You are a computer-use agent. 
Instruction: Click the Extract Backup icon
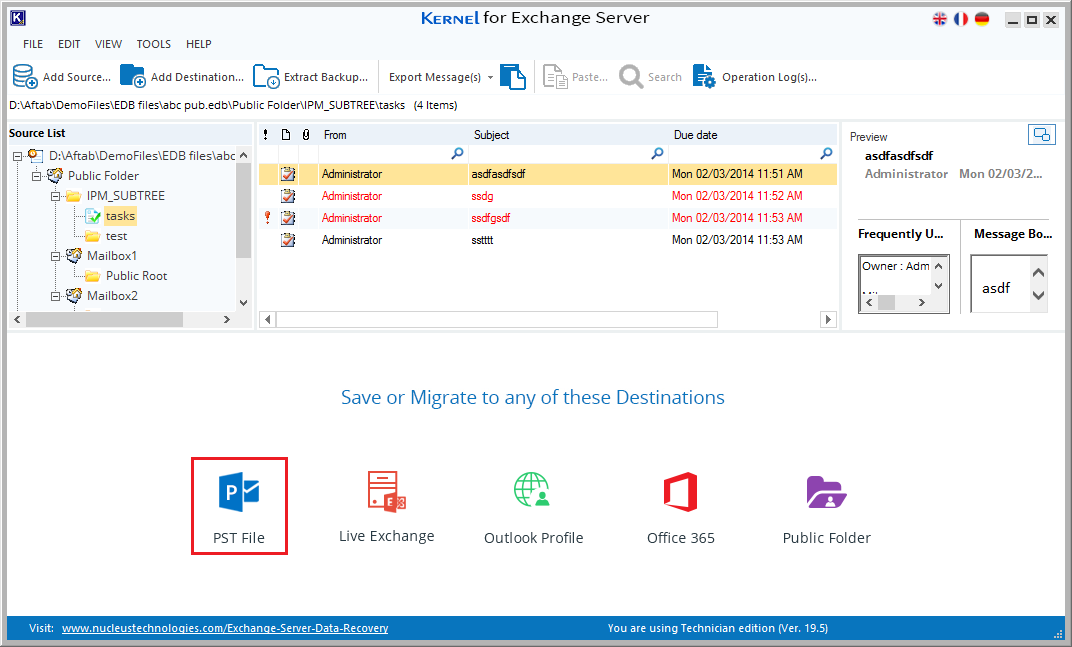266,77
